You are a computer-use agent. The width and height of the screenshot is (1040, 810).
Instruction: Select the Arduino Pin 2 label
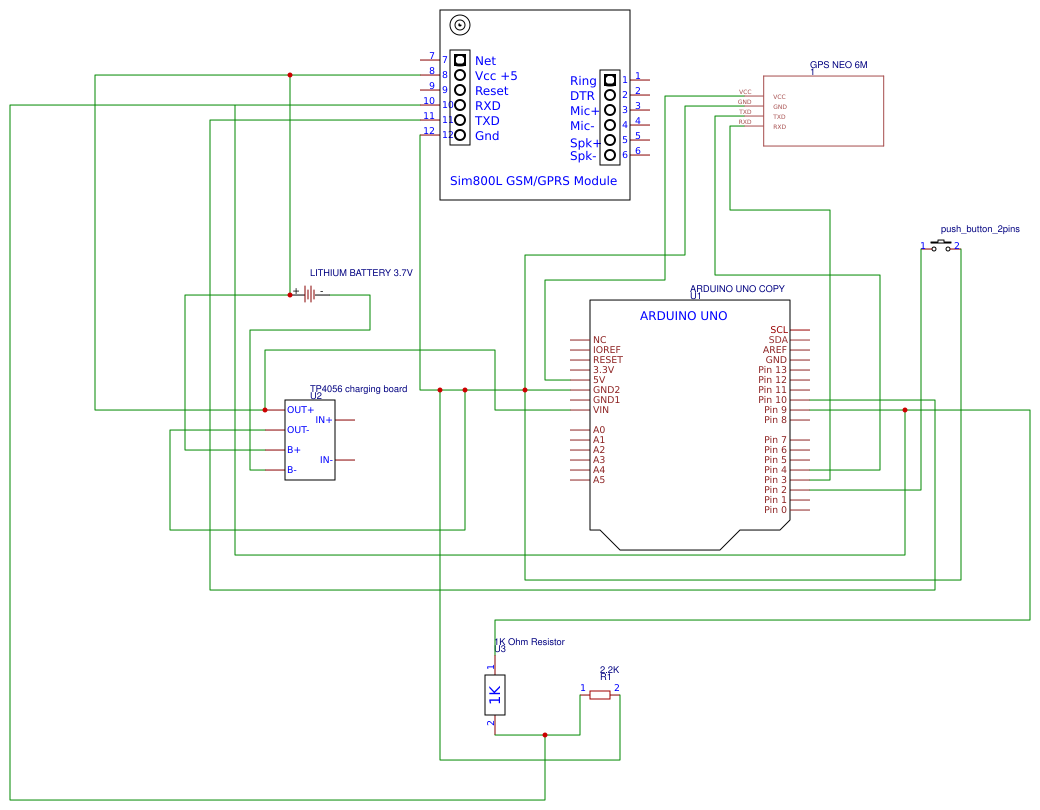click(x=775, y=490)
